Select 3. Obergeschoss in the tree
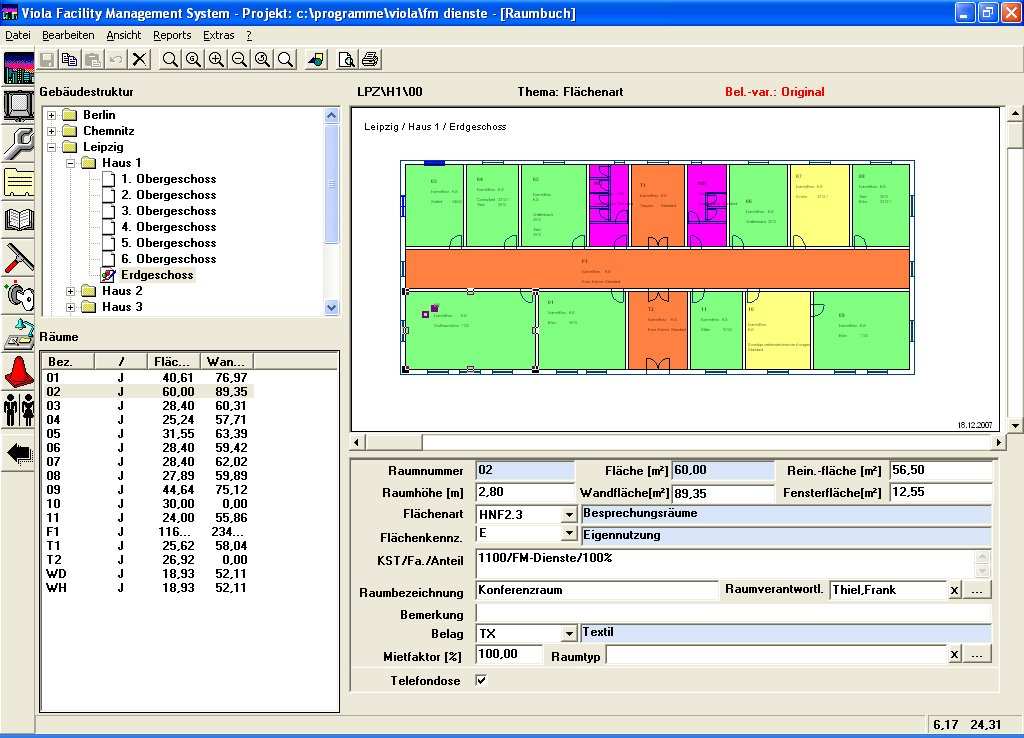The image size is (1024, 738). [x=168, y=211]
